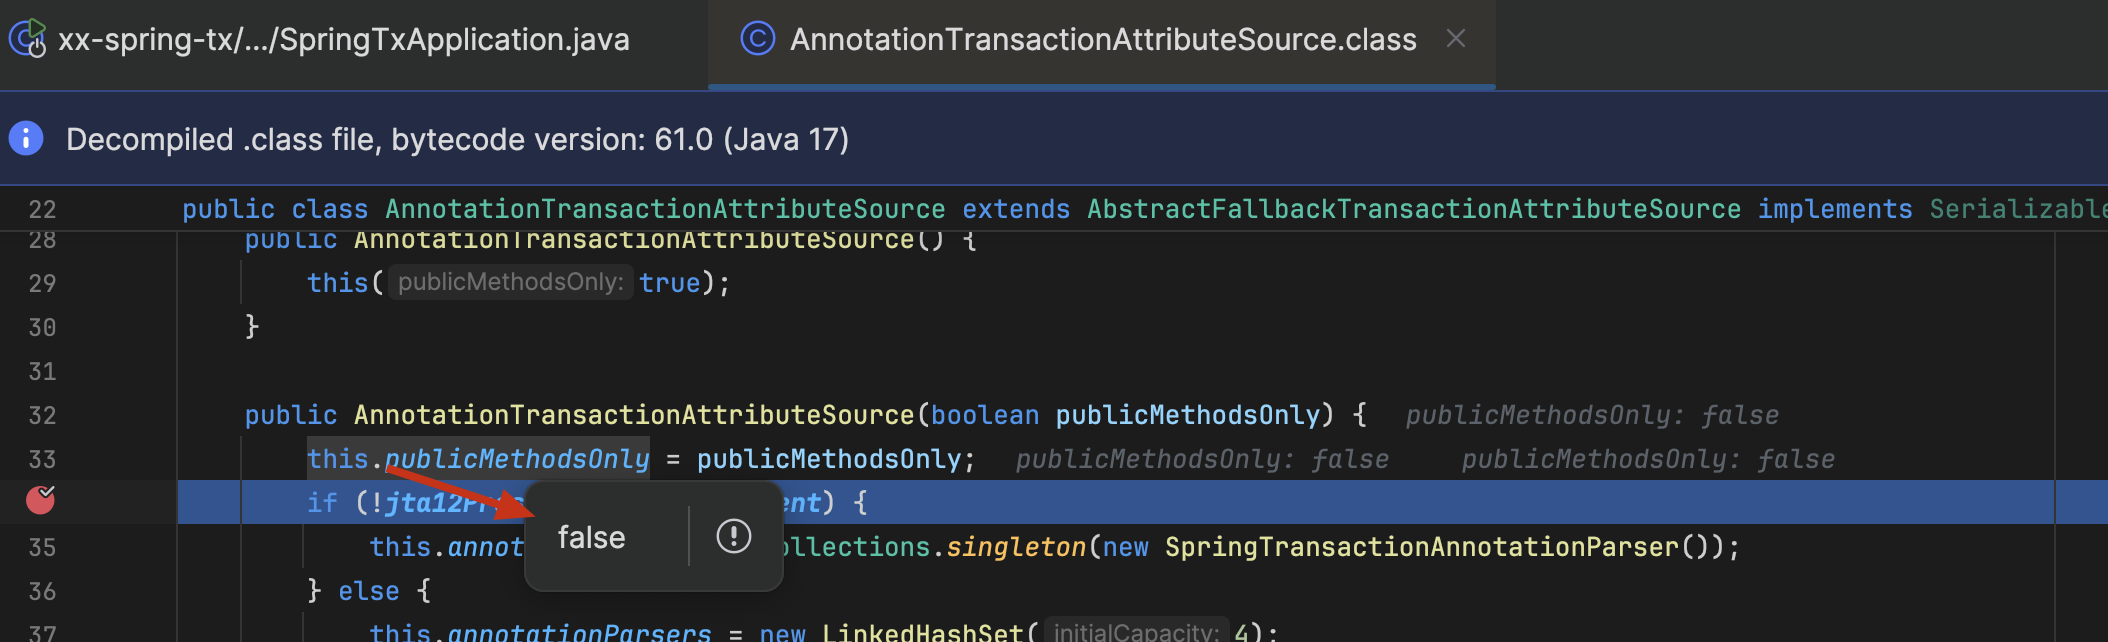Click the publicMethodsOnly inlay hint on line 29
2108x642 pixels.
click(x=510, y=282)
